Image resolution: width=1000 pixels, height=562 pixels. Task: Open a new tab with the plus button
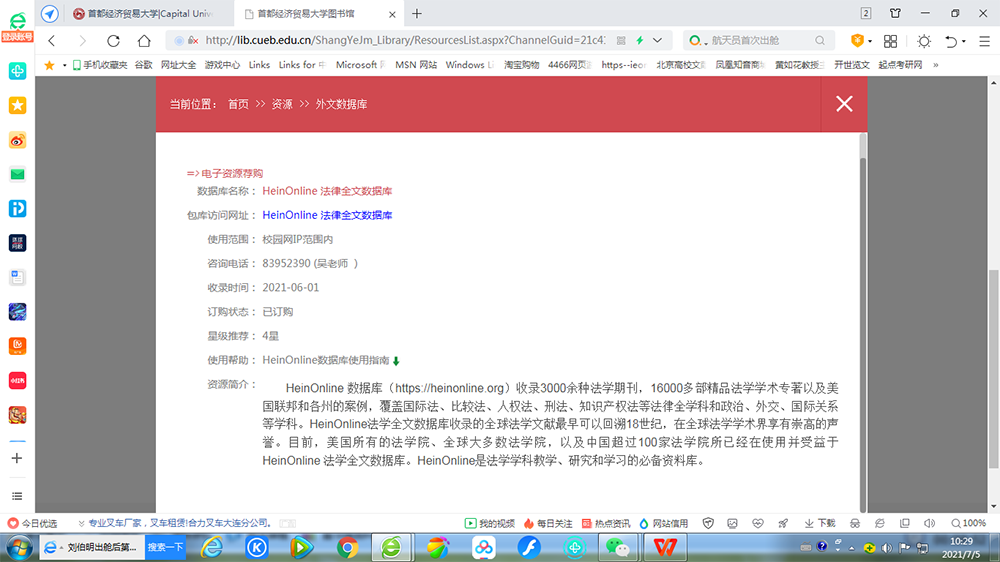point(417,13)
